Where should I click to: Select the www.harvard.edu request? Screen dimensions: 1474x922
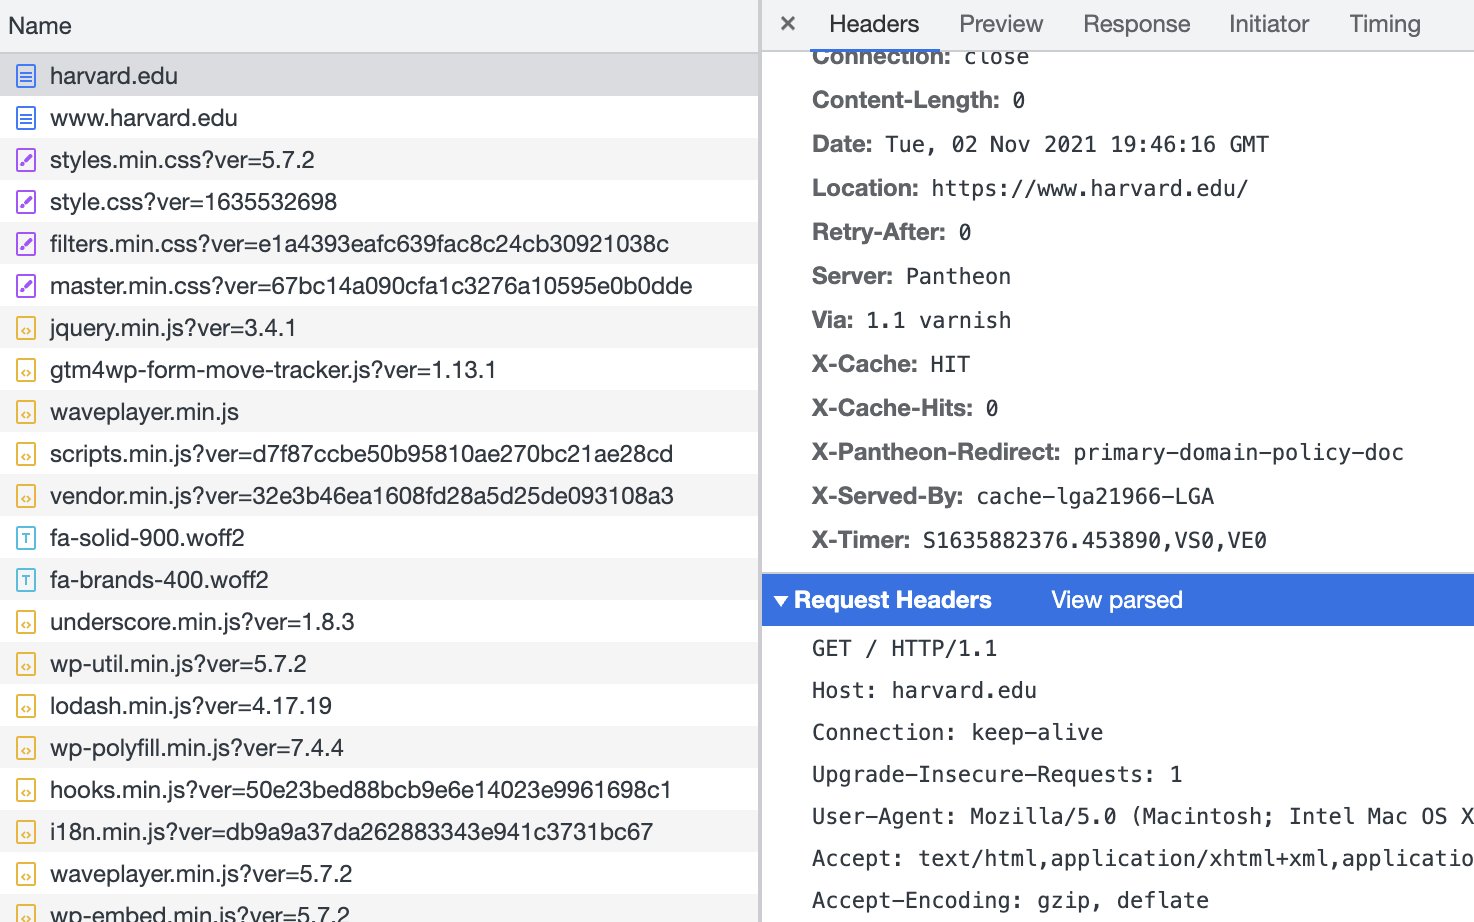(x=379, y=118)
